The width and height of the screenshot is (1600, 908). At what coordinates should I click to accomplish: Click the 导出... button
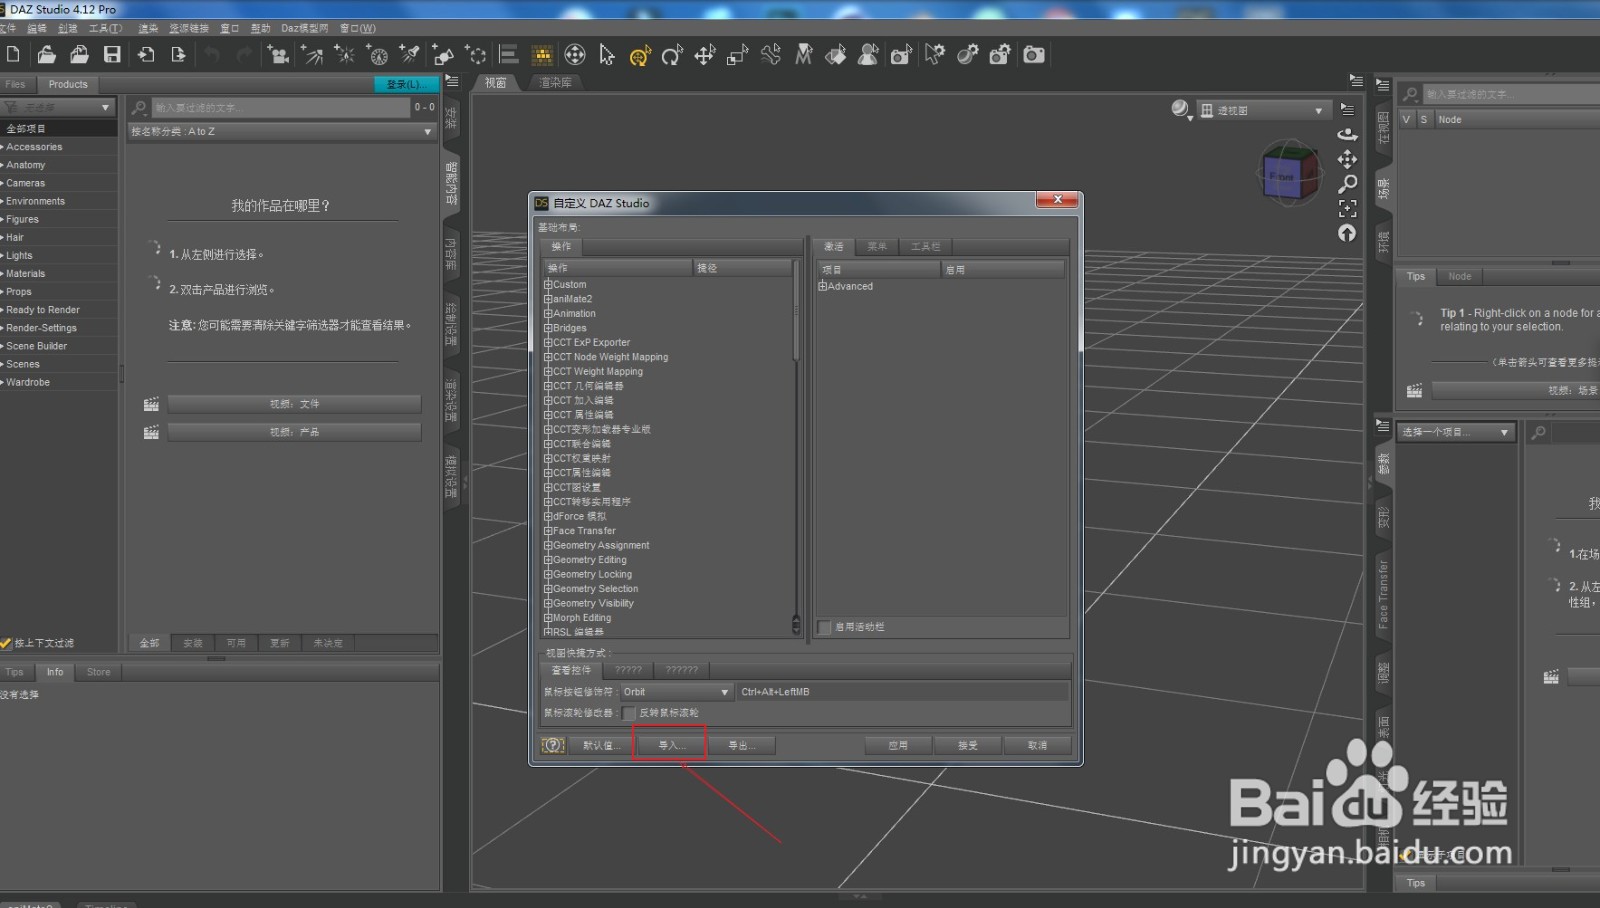click(x=741, y=745)
